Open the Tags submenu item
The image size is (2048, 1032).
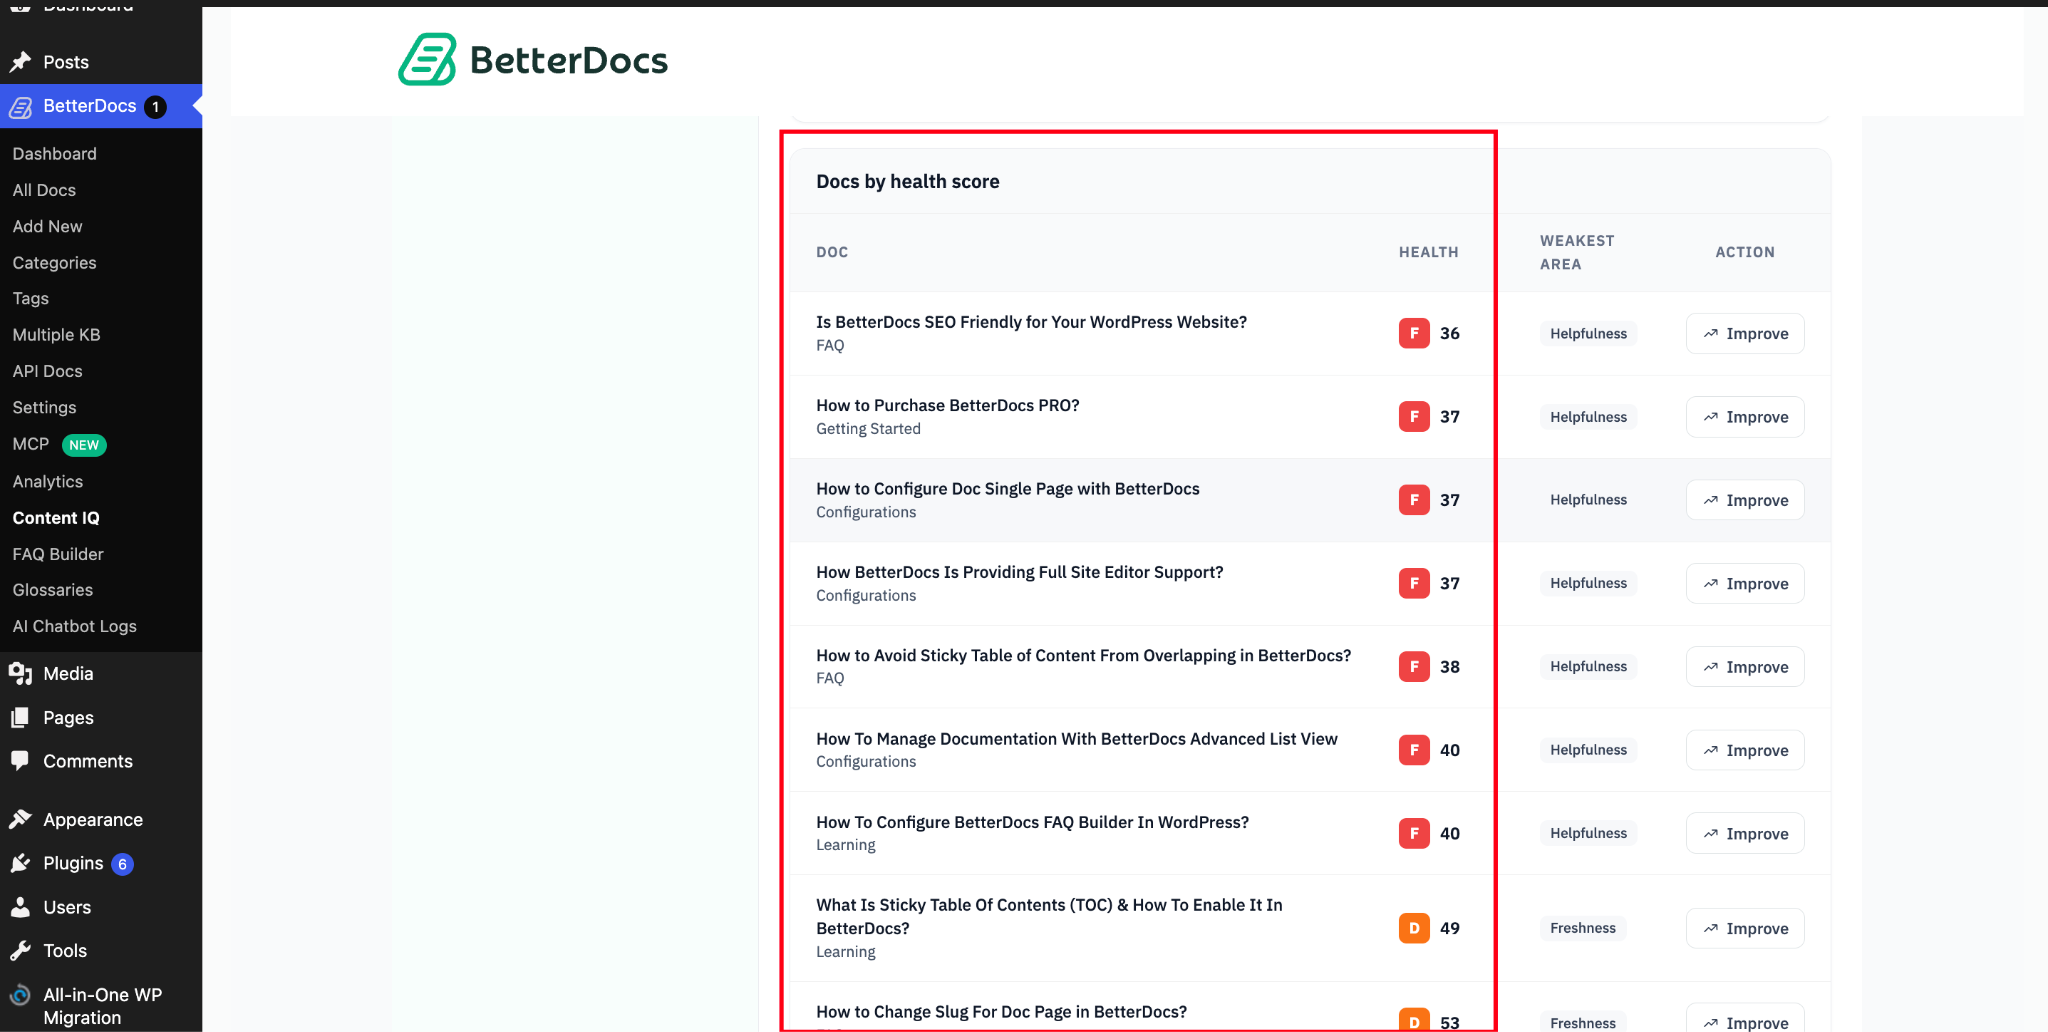(x=31, y=298)
